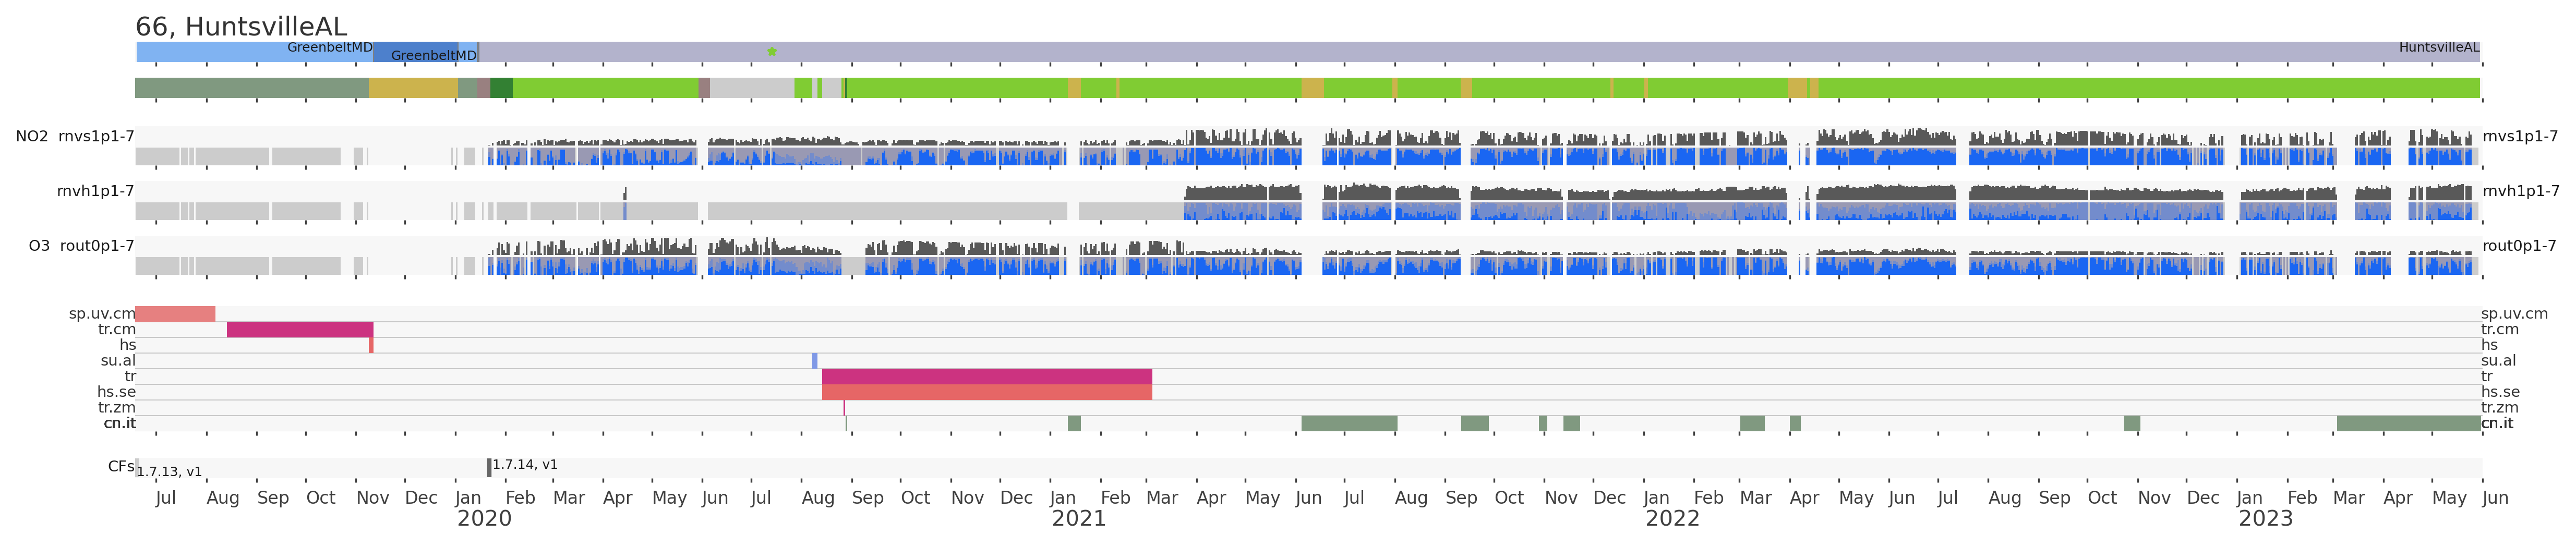Image resolution: width=2576 pixels, height=546 pixels.
Task: Click the thin tr.zm marker line
Action: tap(844, 408)
